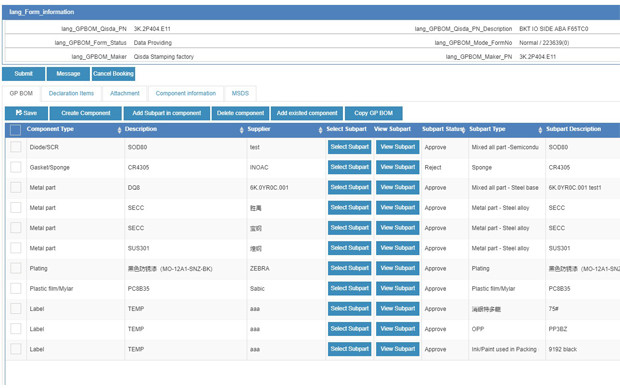Sort the Subpart Type column
620x388 pixels.
click(x=540, y=130)
